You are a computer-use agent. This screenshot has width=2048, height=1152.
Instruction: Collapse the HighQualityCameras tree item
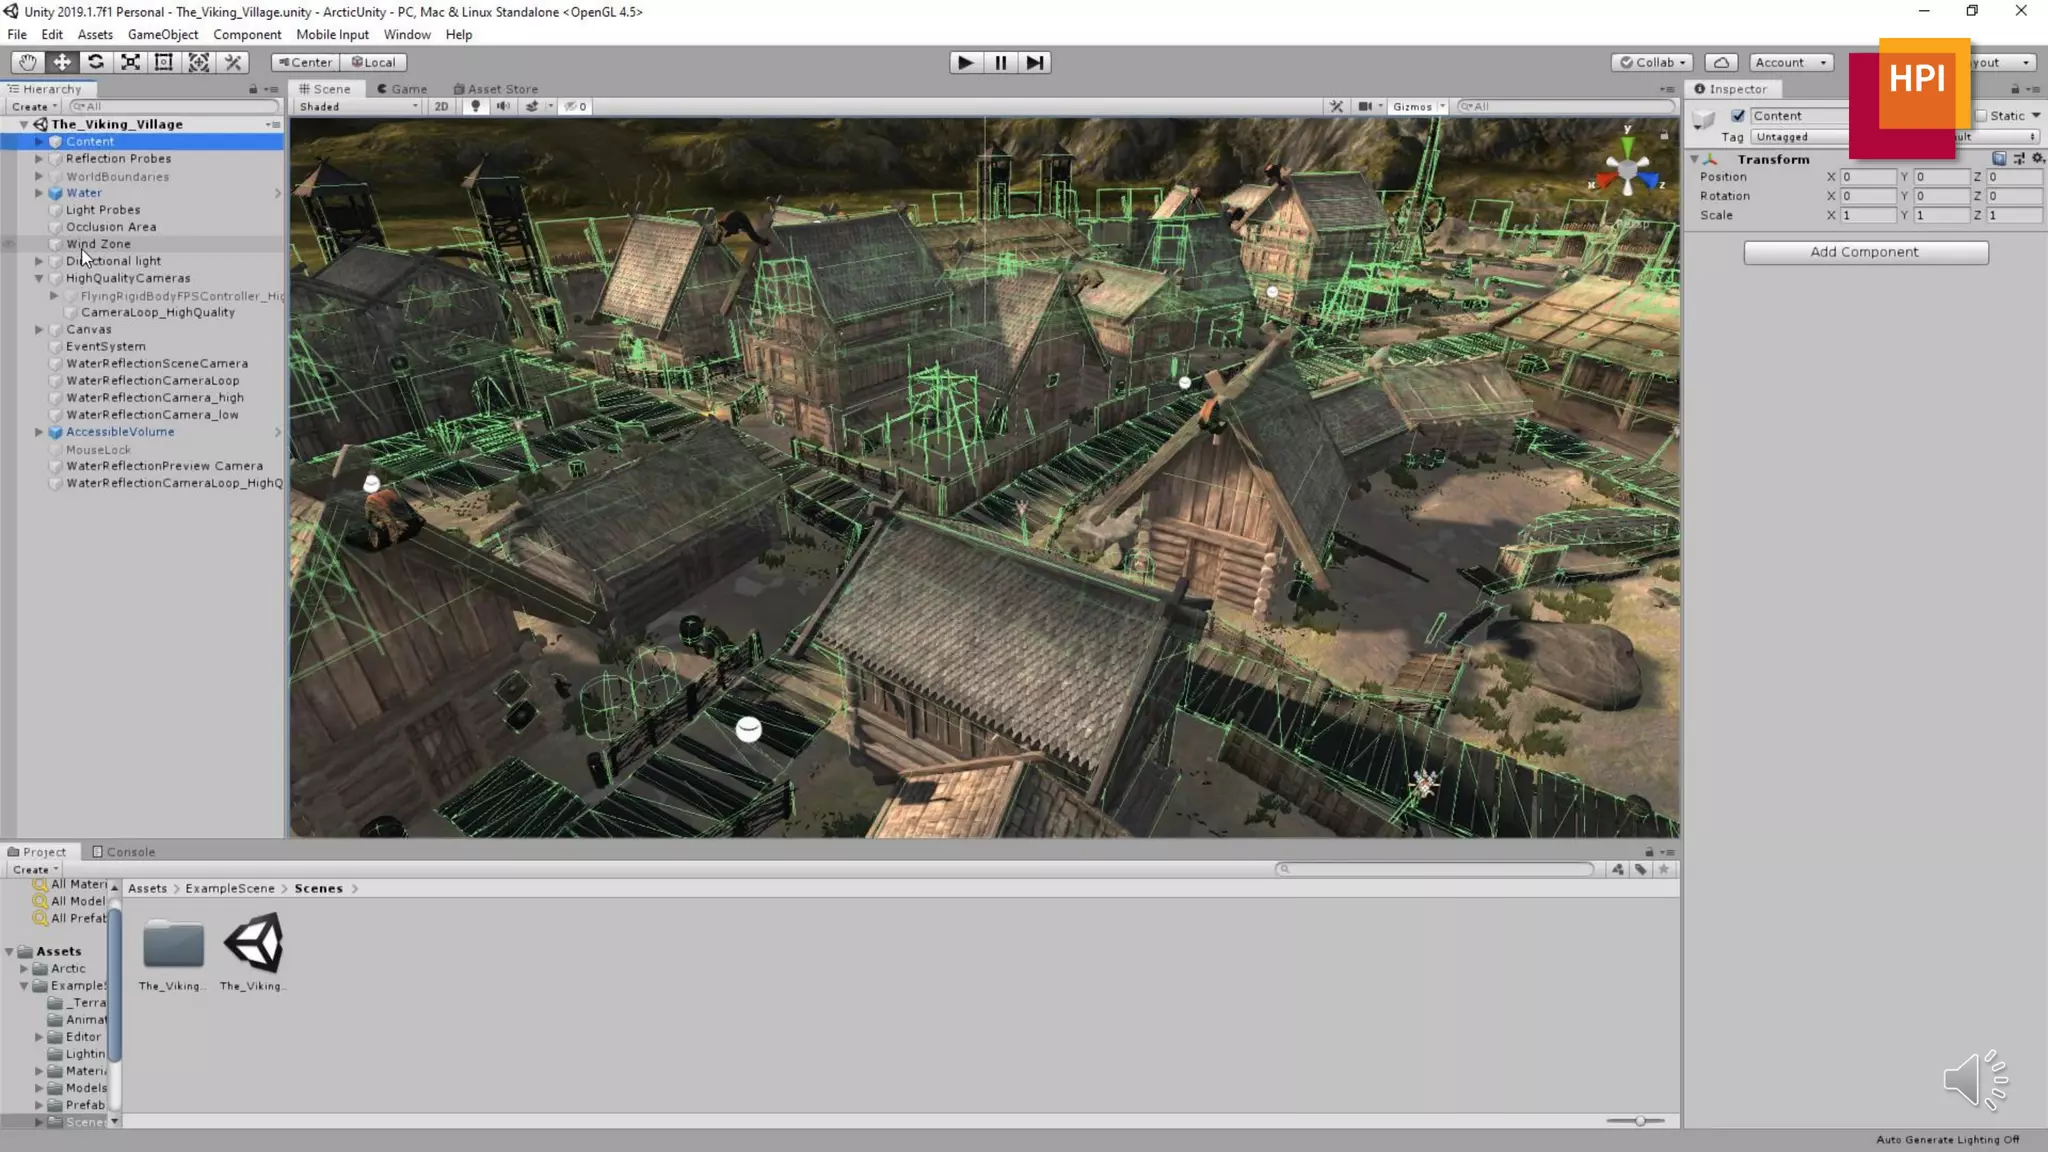point(39,278)
